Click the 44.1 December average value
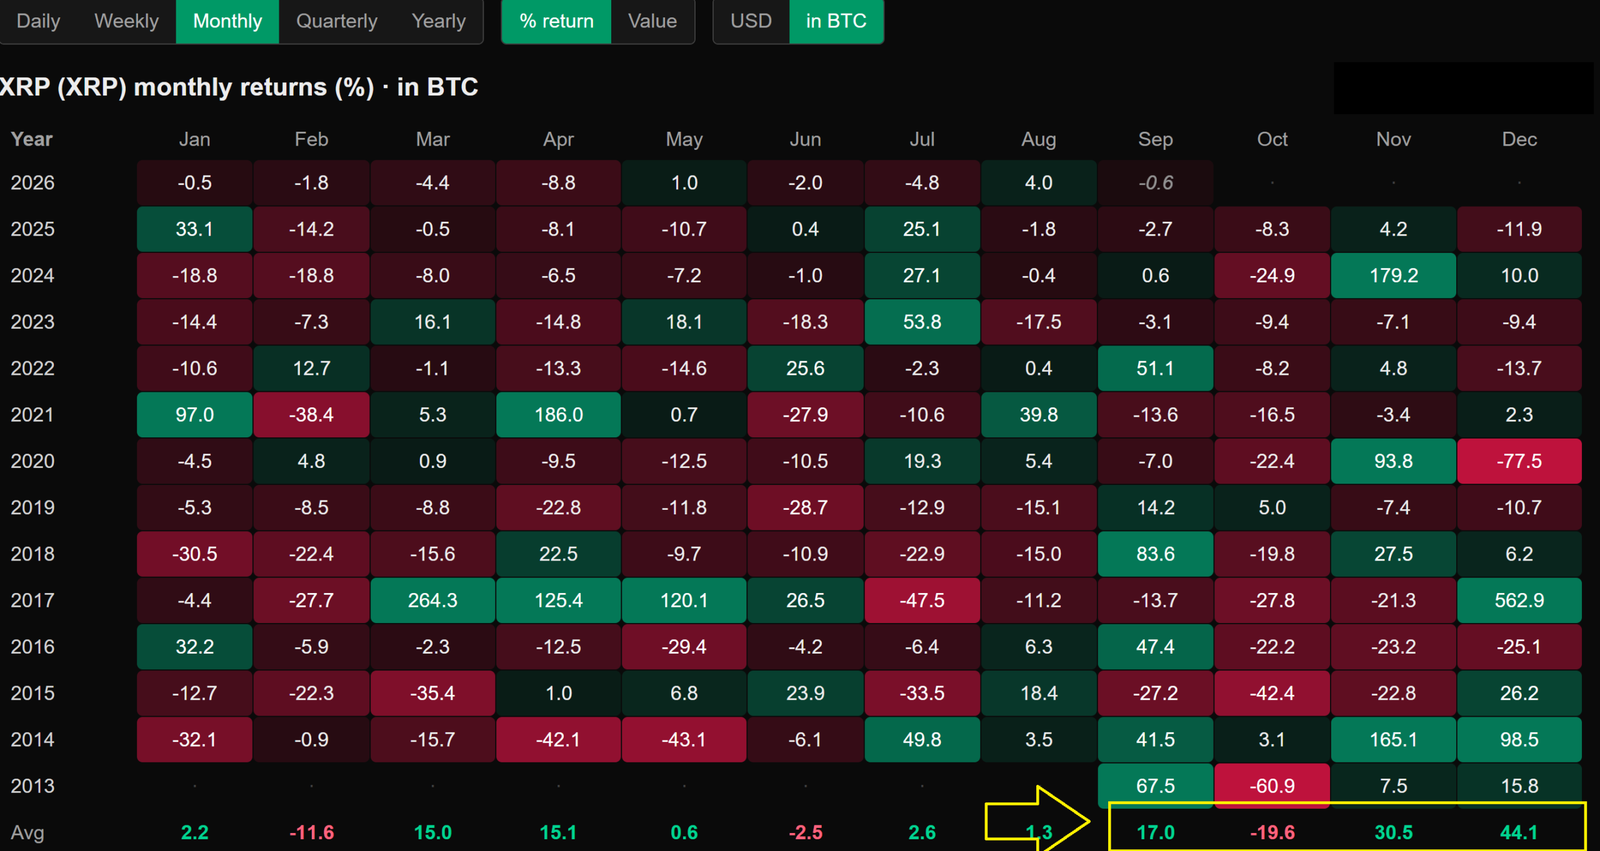 point(1519,833)
